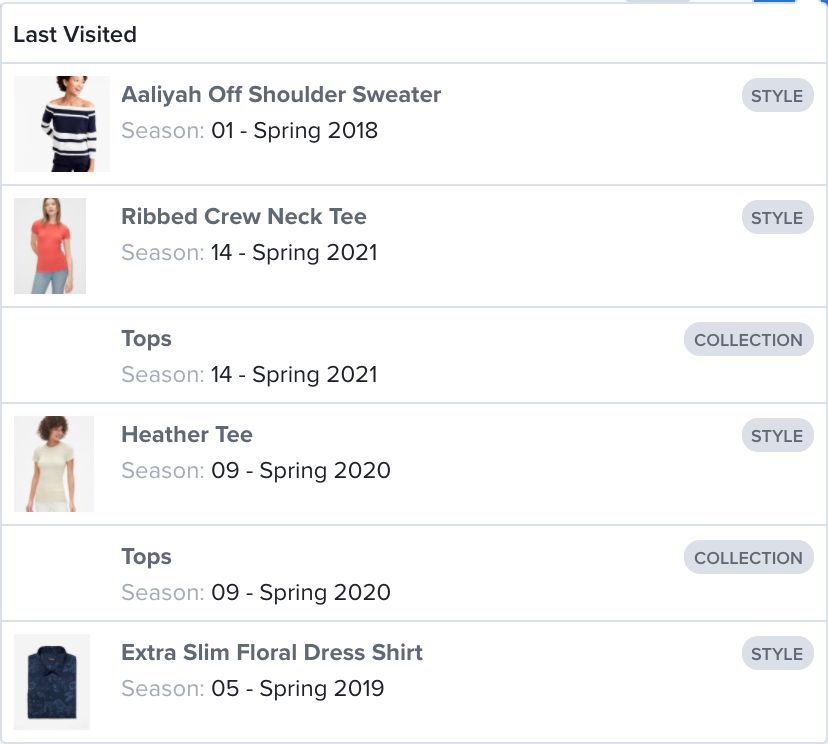Open the Heather Tee product thumbnail
828x744 pixels.
coord(54,464)
